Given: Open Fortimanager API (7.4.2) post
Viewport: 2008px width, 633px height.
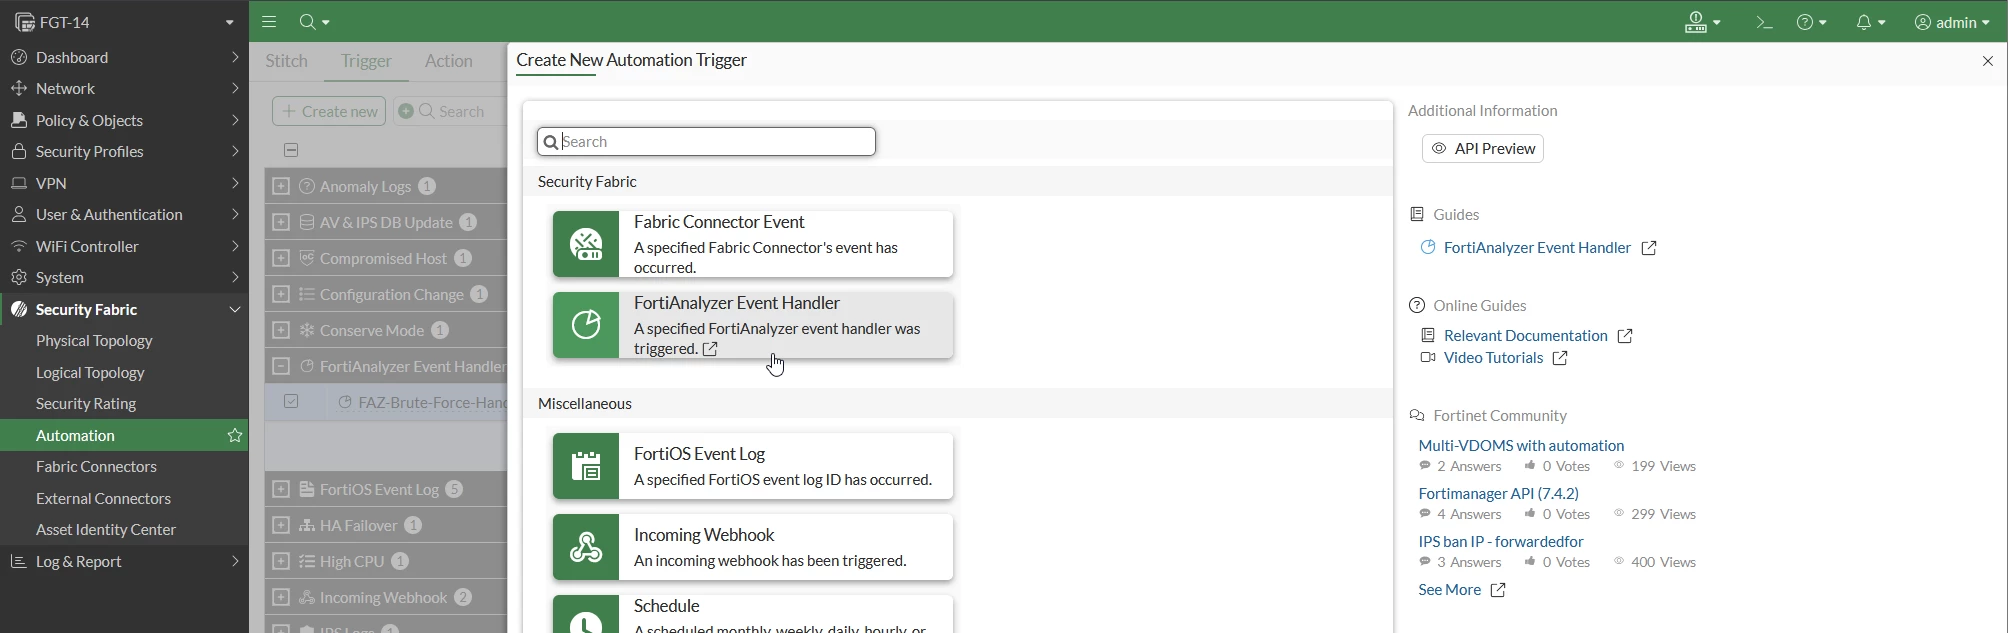Looking at the screenshot, I should (1499, 494).
